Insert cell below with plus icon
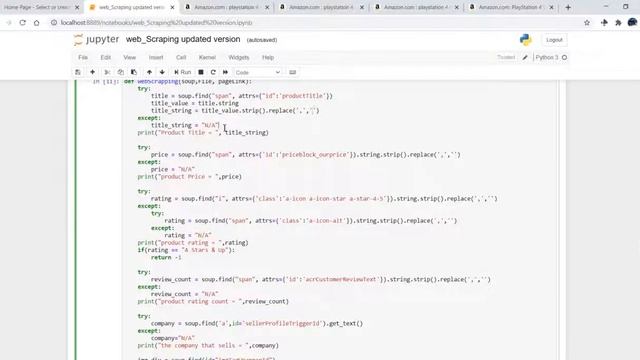640x360 pixels. click(x=93, y=72)
